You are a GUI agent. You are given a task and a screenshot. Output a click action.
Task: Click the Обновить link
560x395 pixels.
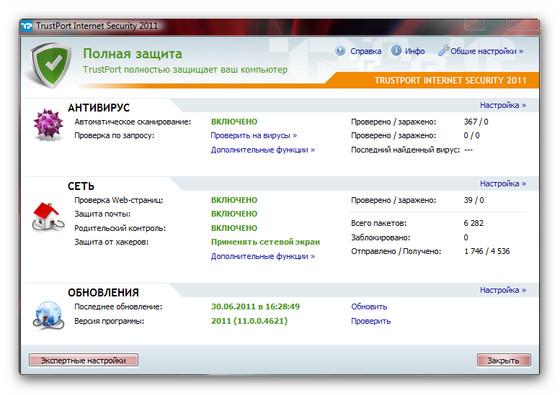[x=369, y=307]
